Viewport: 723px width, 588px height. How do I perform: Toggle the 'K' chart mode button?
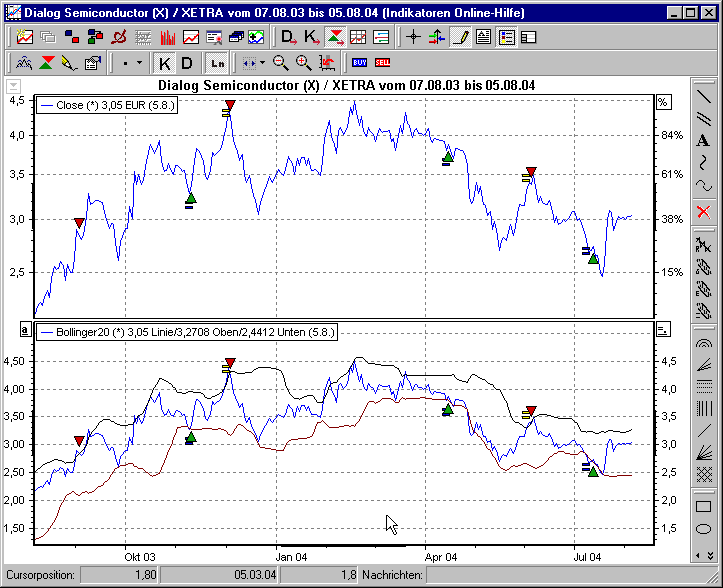[x=164, y=63]
